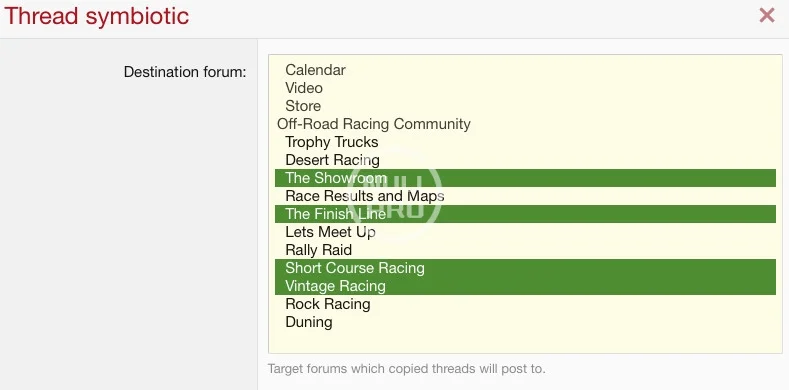
Task: Choose Store from the forum list
Action: pos(525,106)
